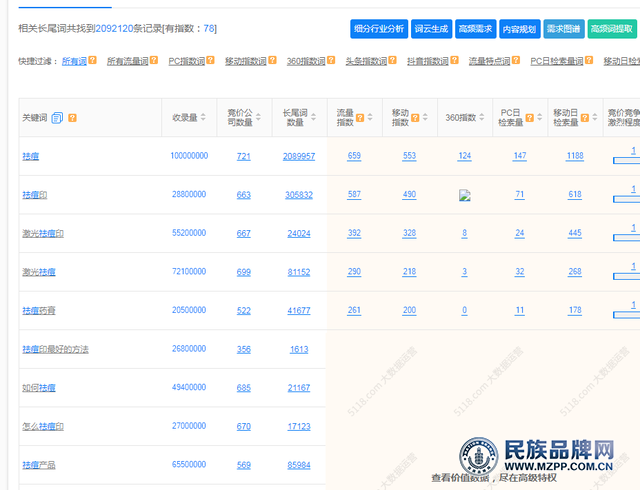Viewport: 640px width, 490px height.
Task: Filter by 所有词 quick filter
Action: pos(74,62)
